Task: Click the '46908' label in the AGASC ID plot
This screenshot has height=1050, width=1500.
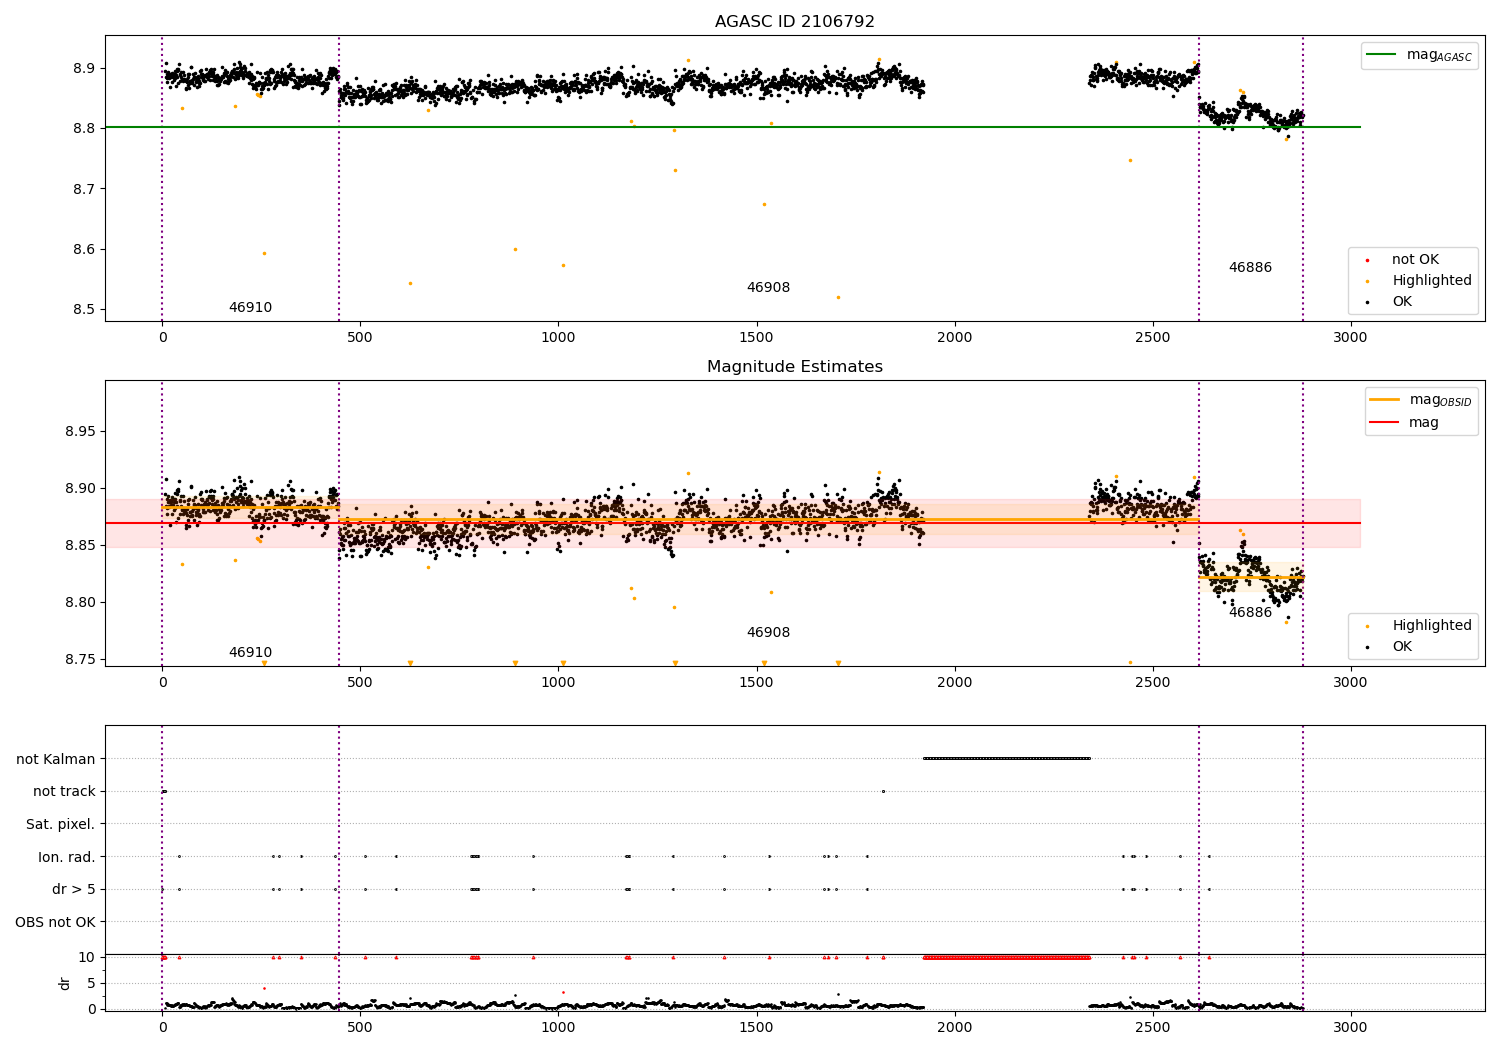Action: [x=768, y=288]
